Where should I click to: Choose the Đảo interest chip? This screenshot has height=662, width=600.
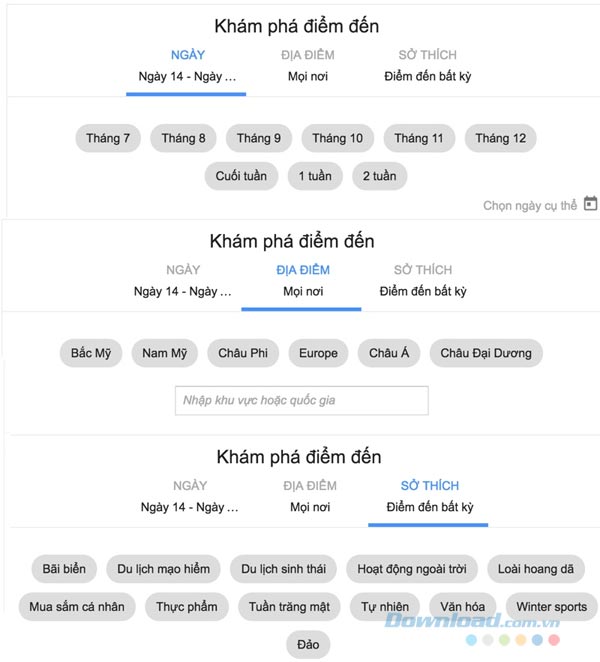point(308,645)
